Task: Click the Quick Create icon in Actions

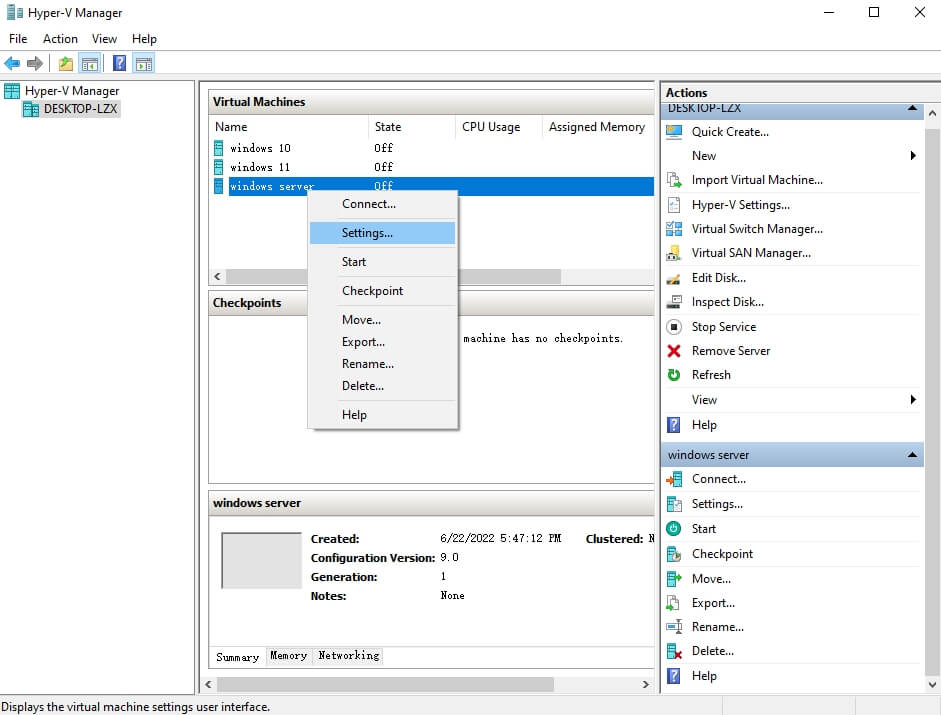Action: pyautogui.click(x=674, y=132)
